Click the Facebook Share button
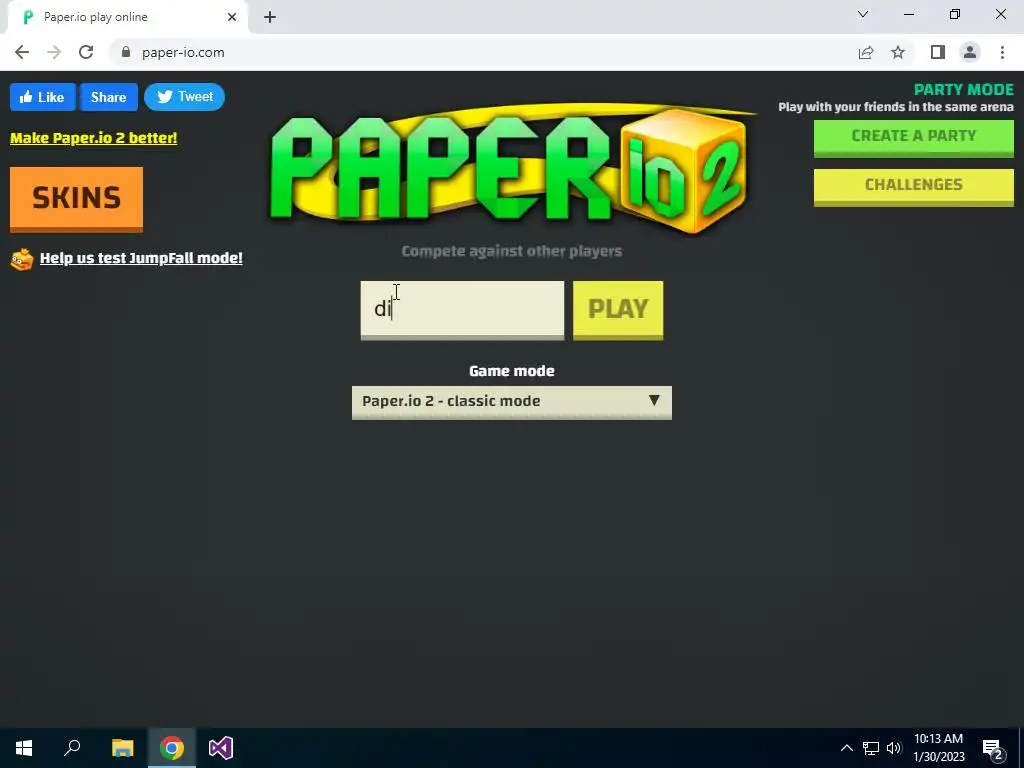Image resolution: width=1024 pixels, height=768 pixels. point(108,97)
